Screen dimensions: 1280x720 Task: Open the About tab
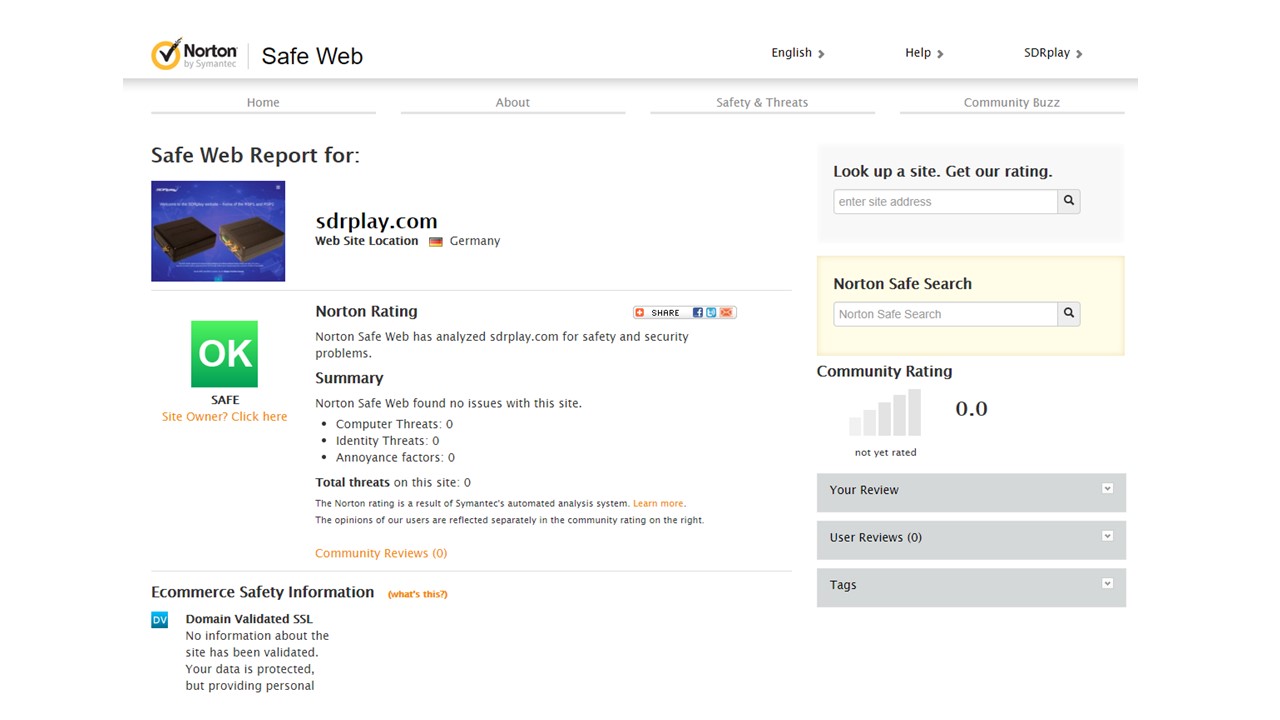pyautogui.click(x=513, y=103)
